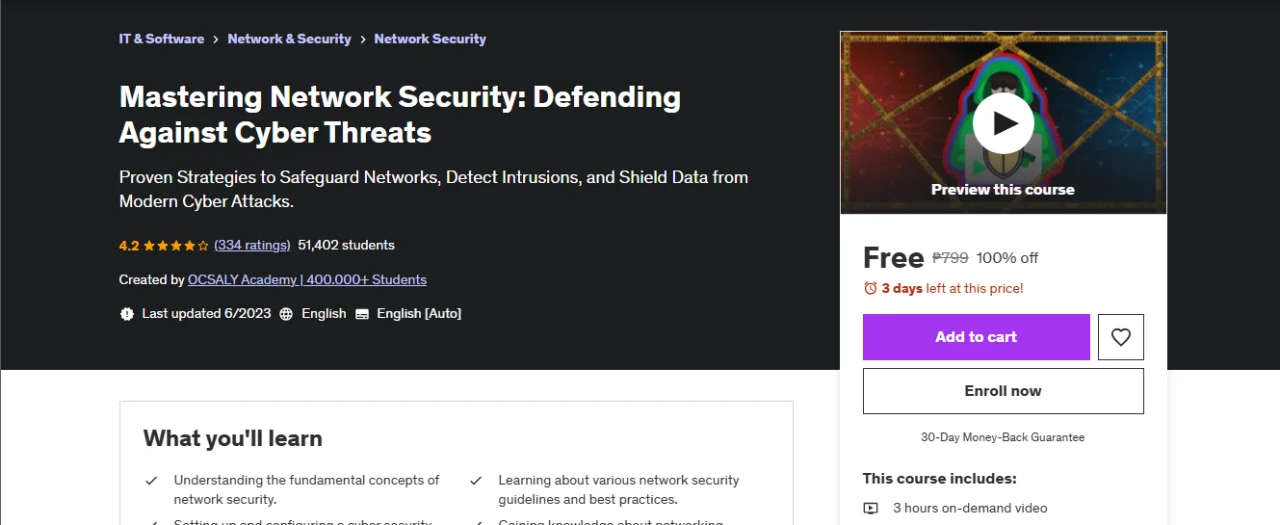
Task: Visit OCSALY Academy instructor profile
Action: click(307, 280)
